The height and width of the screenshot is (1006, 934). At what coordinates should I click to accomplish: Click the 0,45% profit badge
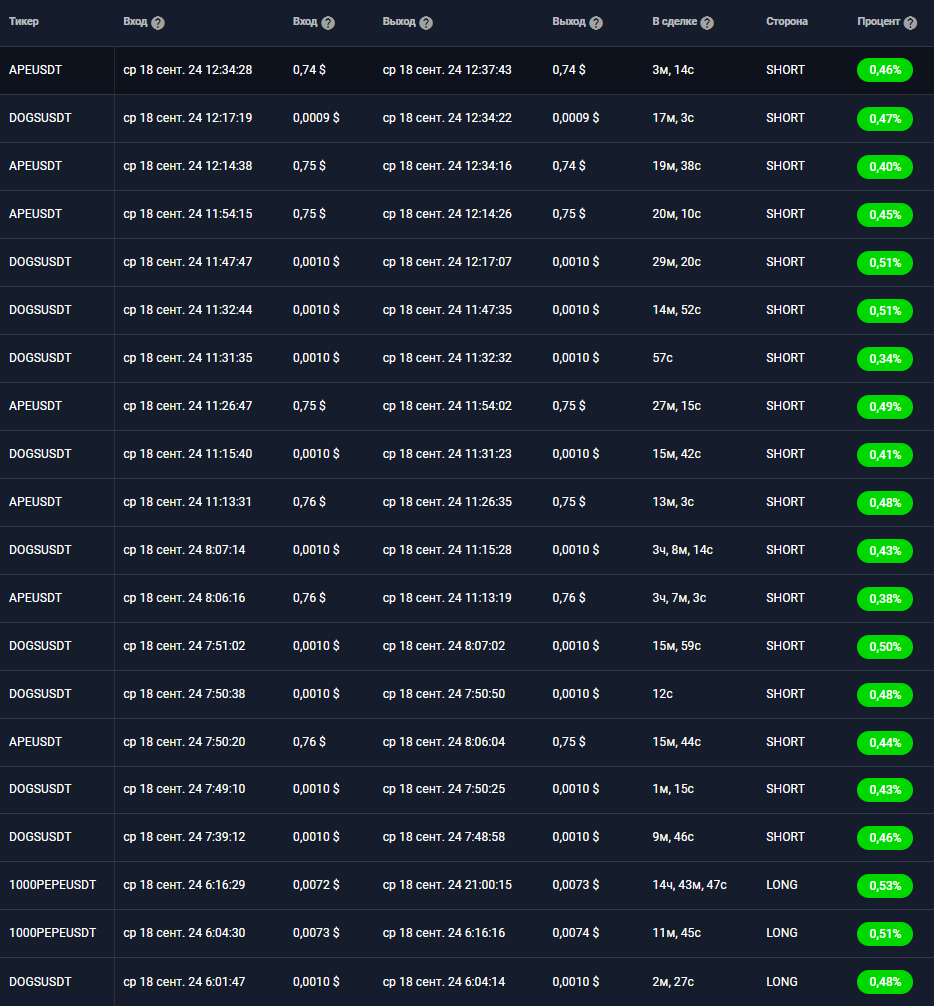tap(885, 215)
